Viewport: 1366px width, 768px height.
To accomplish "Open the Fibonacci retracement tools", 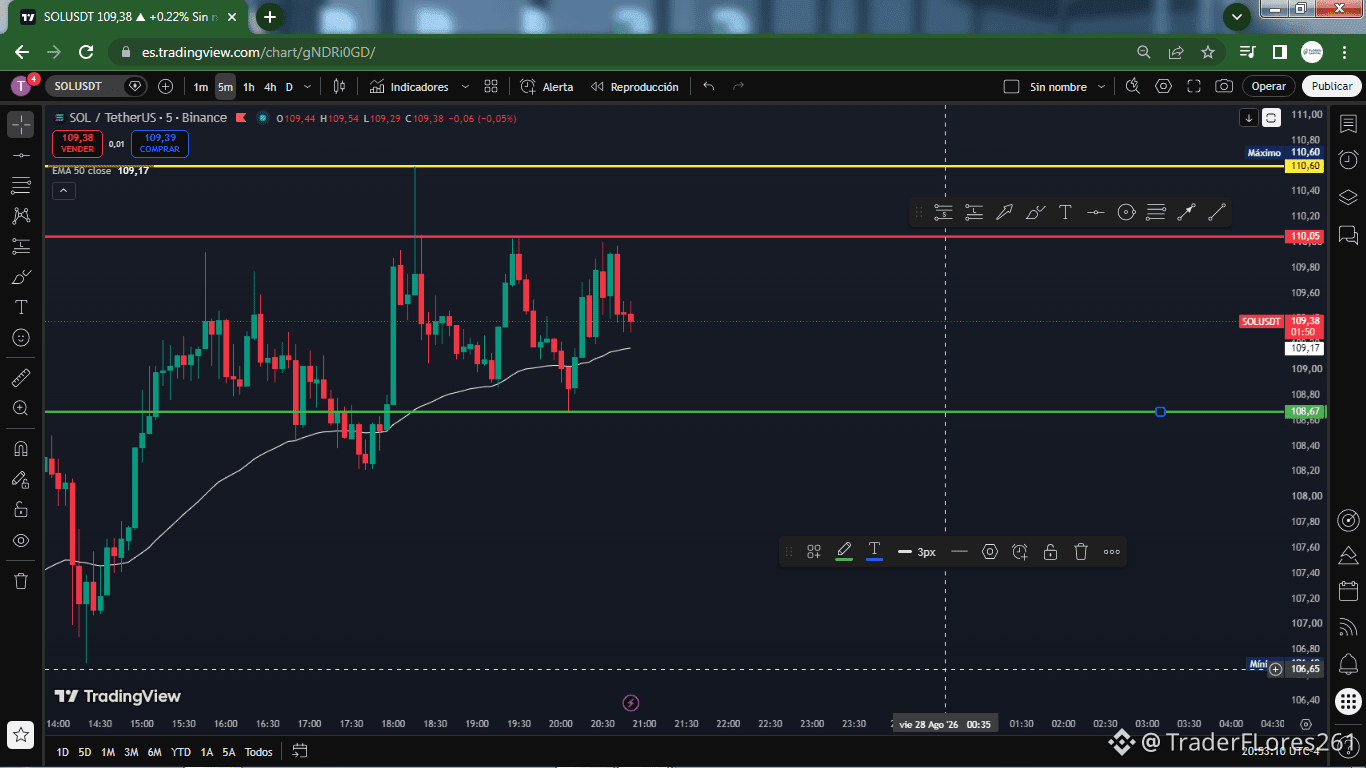I will (x=20, y=185).
